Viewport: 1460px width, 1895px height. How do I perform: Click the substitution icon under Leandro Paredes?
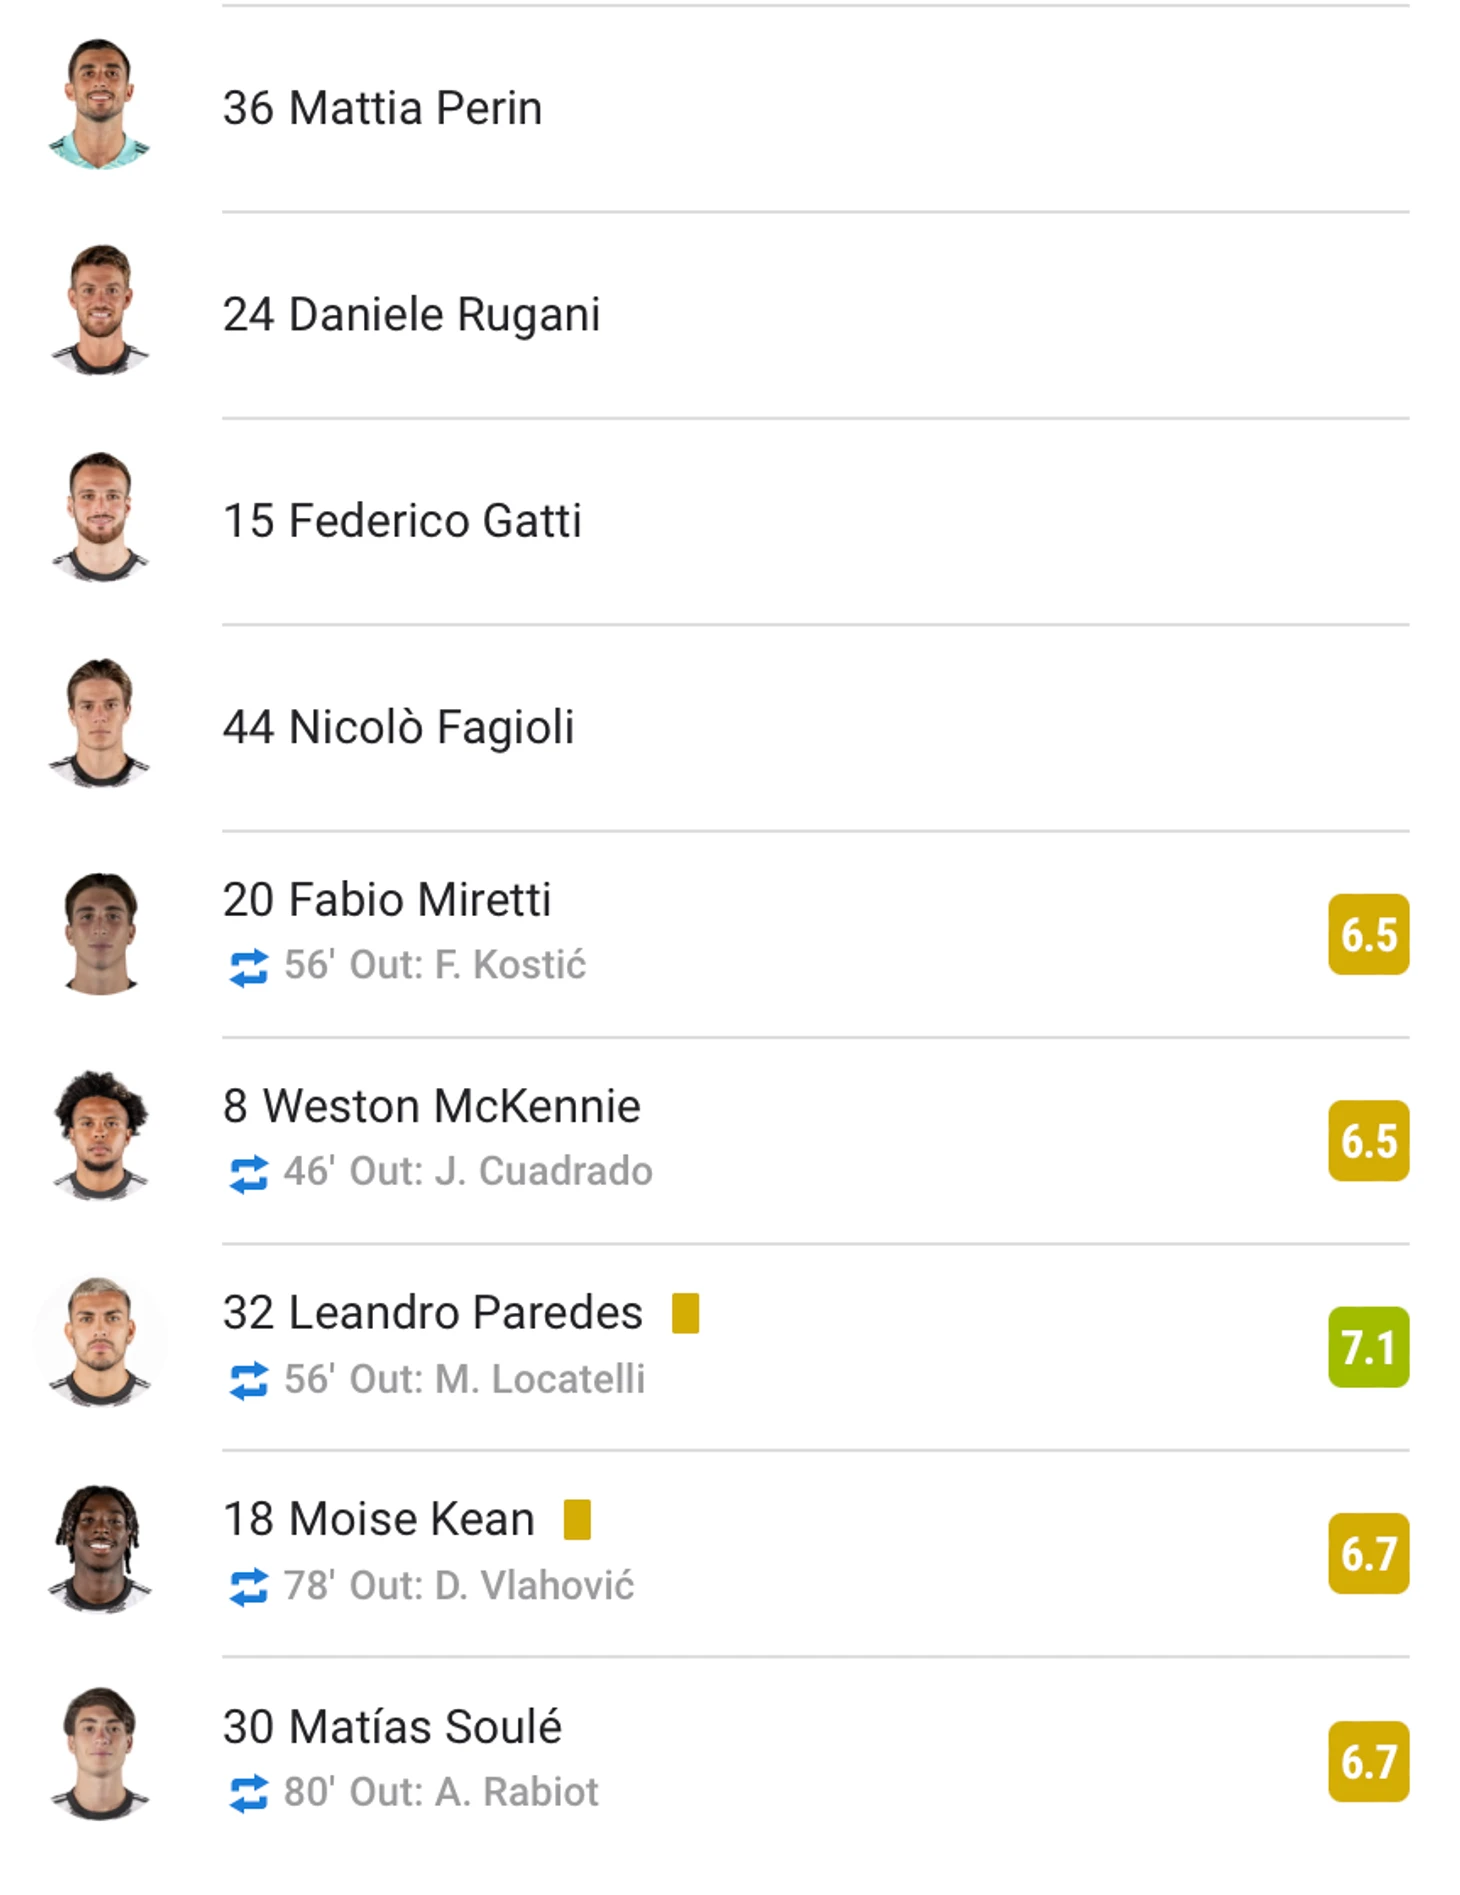coord(248,1381)
